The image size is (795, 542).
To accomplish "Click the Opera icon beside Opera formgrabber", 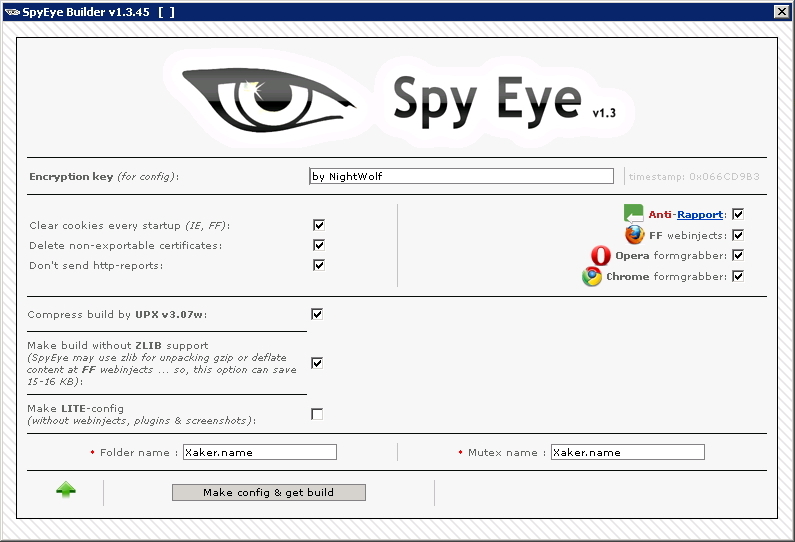I will 601,256.
